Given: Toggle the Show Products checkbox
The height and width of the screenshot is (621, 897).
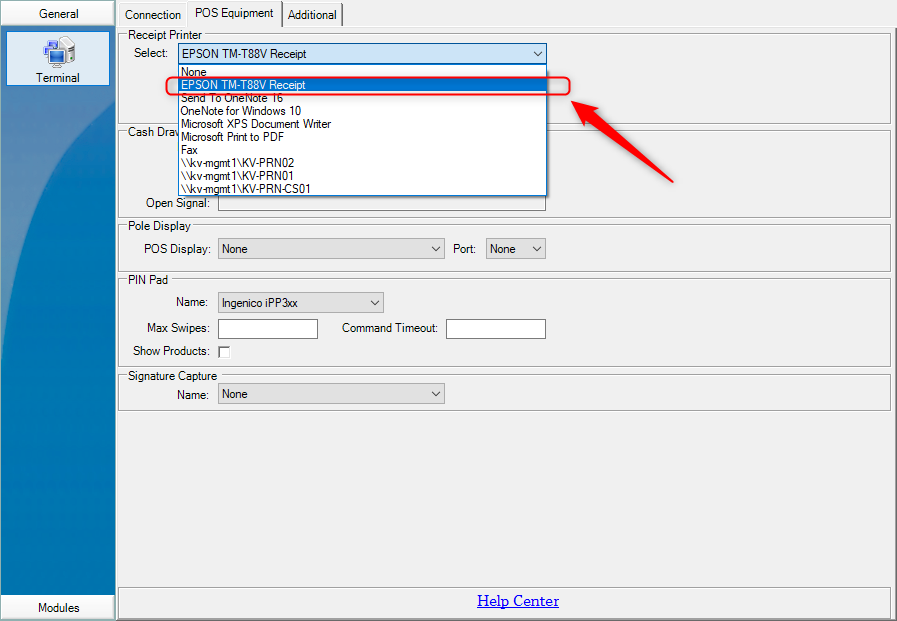Looking at the screenshot, I should pyautogui.click(x=224, y=352).
